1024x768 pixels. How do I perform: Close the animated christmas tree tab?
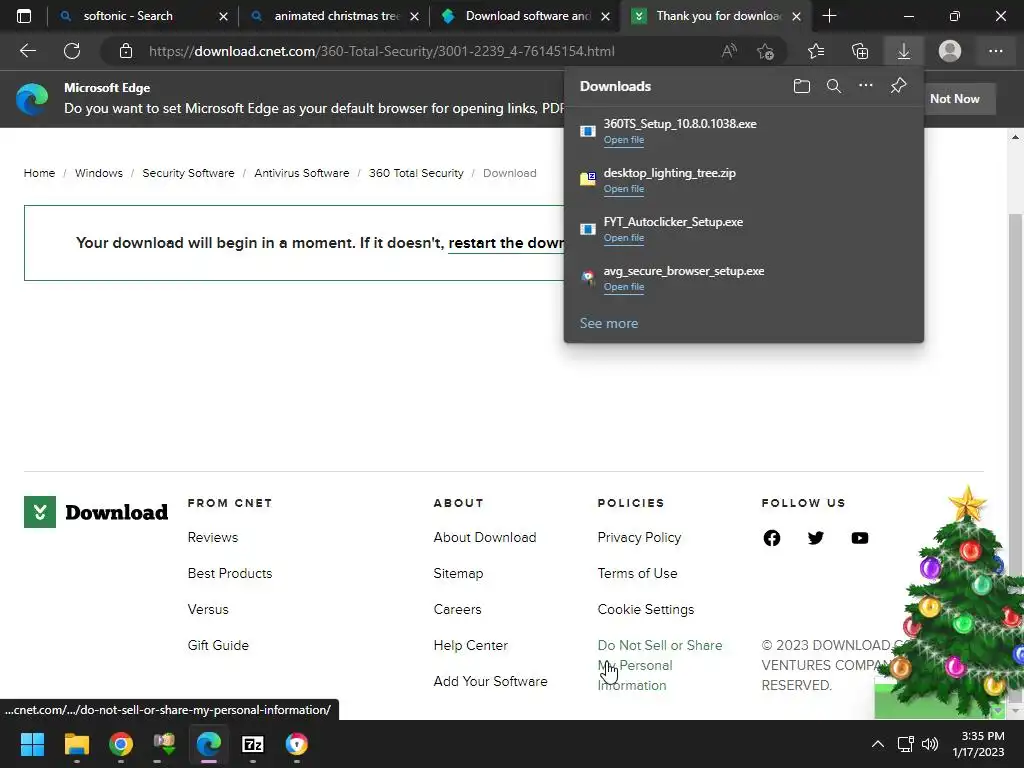tap(415, 16)
